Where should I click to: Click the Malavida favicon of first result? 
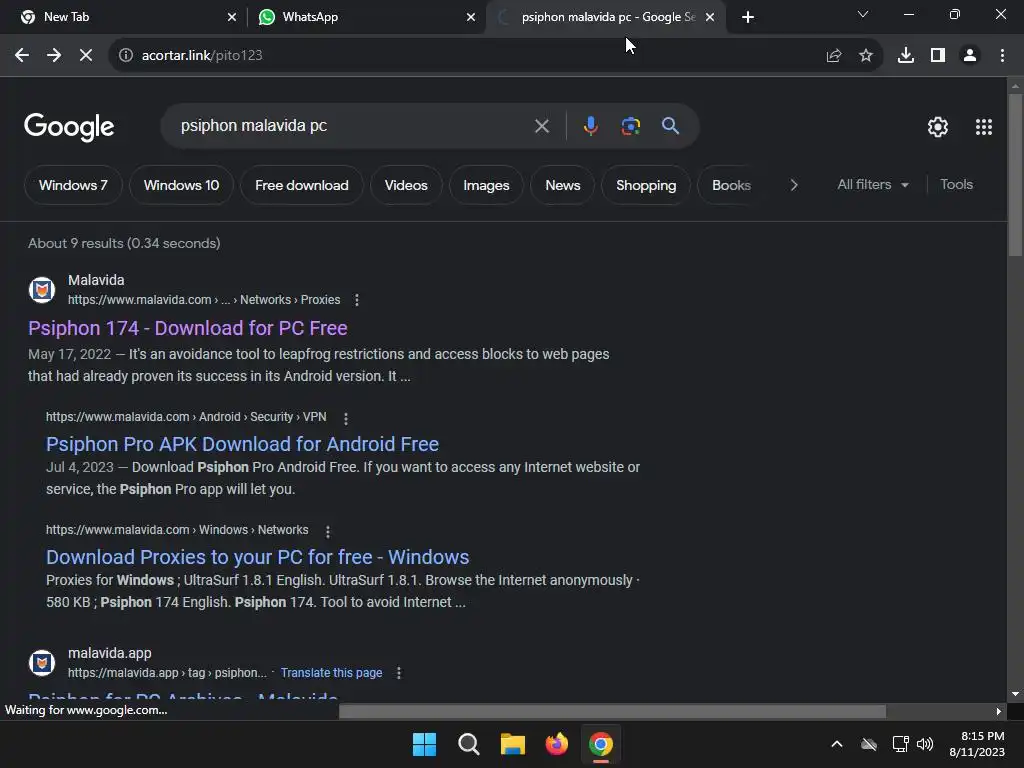[x=42, y=290]
